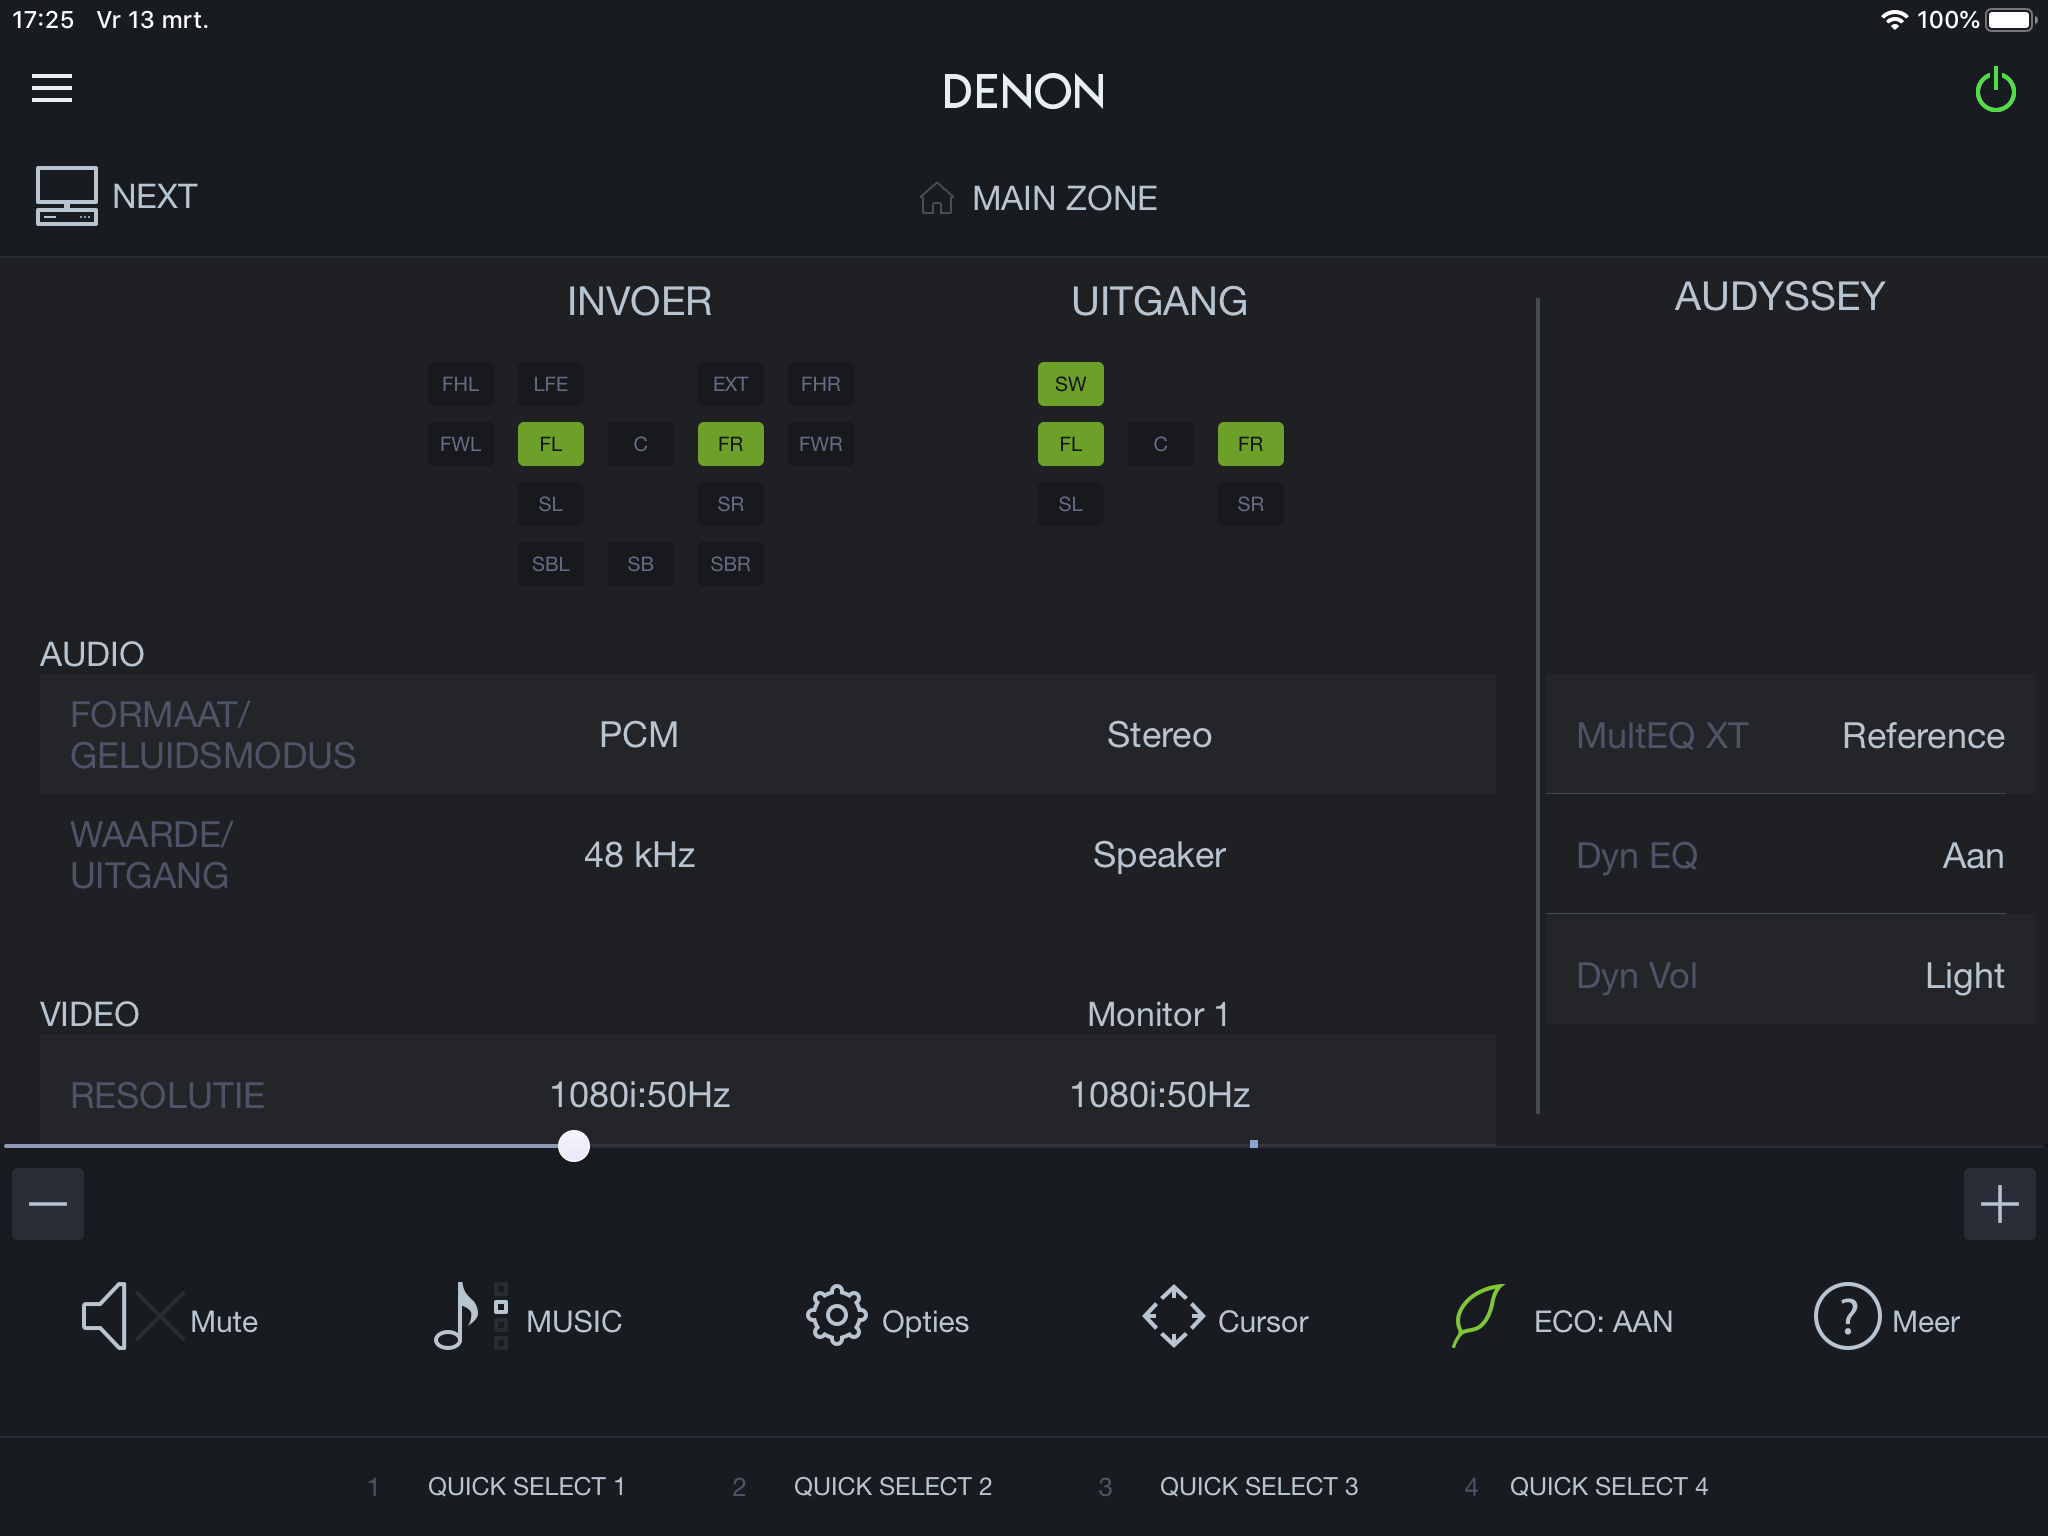This screenshot has width=2048, height=1536.
Task: Open MUSIC sound mode selector
Action: pyautogui.click(x=457, y=1316)
